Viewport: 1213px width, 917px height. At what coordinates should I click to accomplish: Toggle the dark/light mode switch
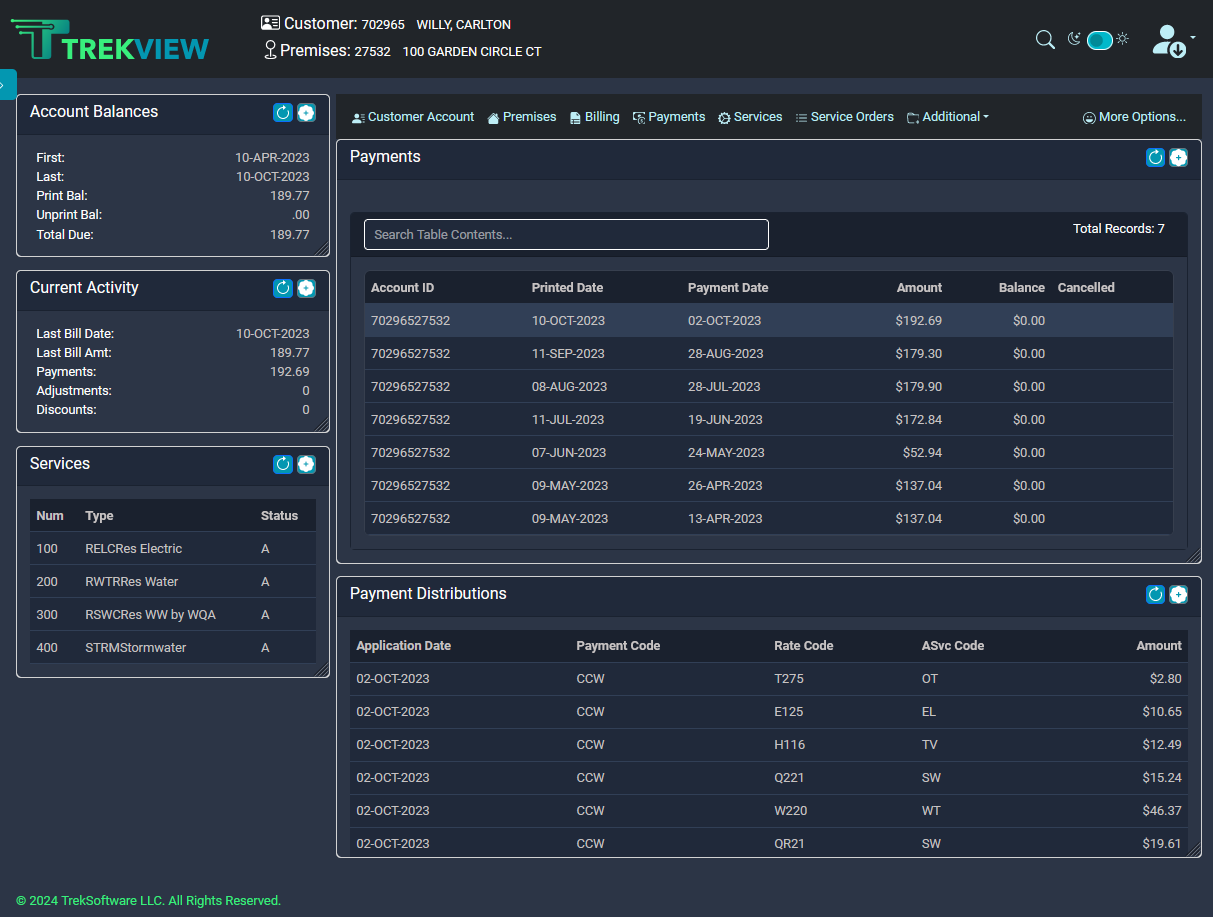pos(1099,40)
